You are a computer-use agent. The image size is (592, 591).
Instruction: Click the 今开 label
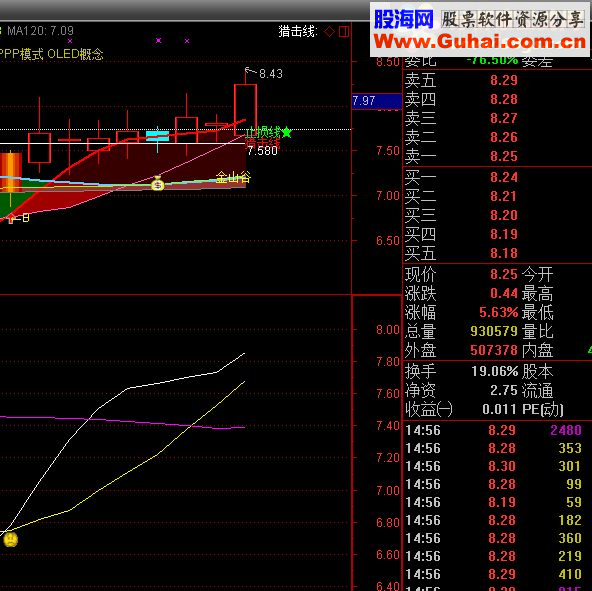pyautogui.click(x=537, y=274)
